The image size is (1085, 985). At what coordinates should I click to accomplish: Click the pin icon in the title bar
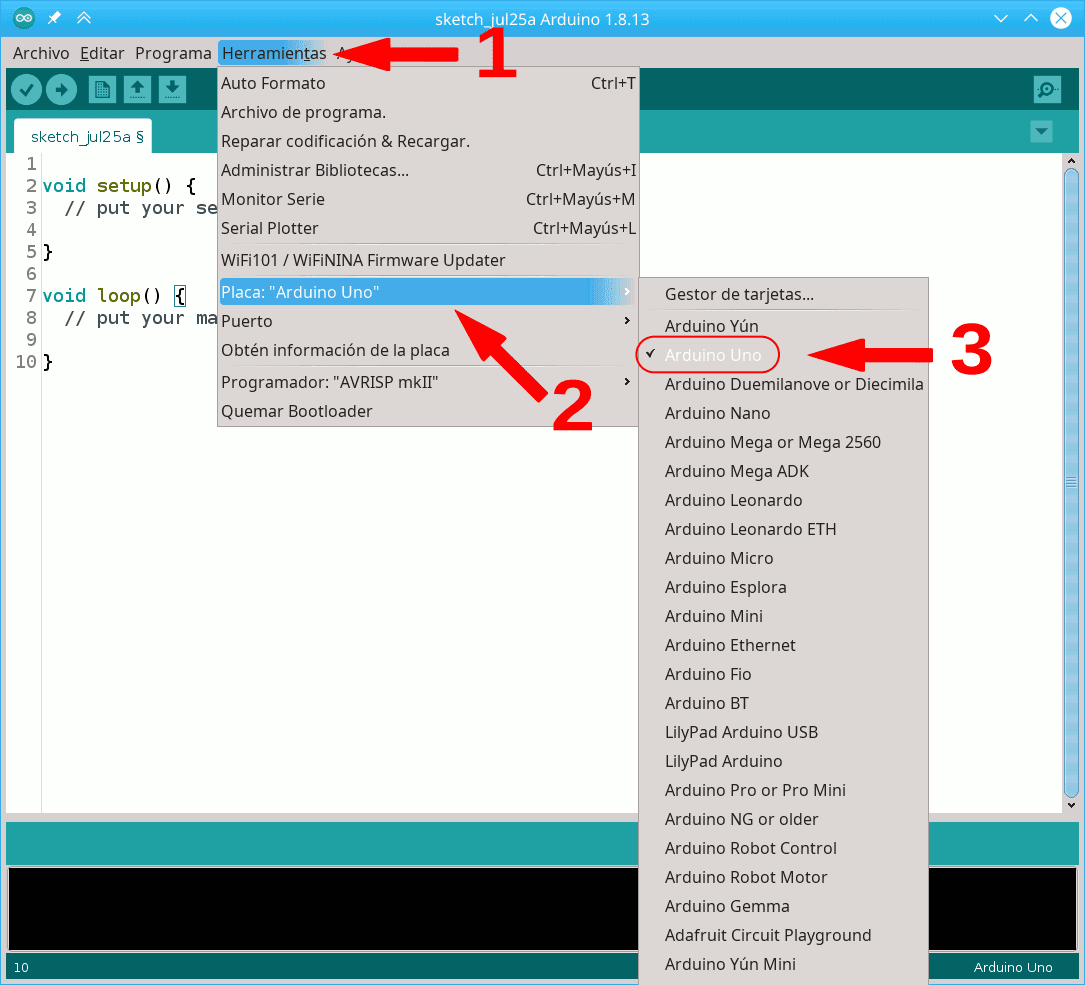point(55,17)
